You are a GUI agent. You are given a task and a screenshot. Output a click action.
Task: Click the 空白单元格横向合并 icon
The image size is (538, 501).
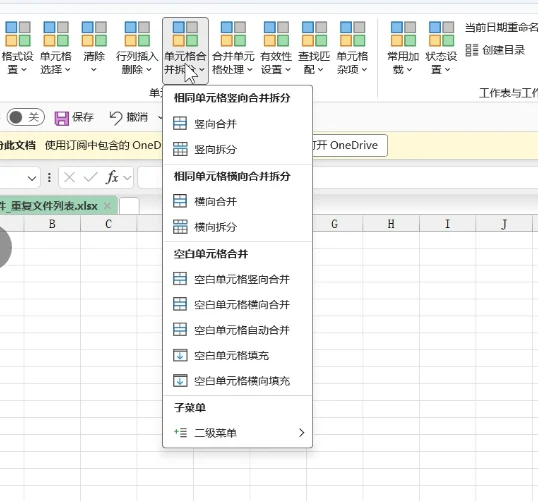[180, 304]
